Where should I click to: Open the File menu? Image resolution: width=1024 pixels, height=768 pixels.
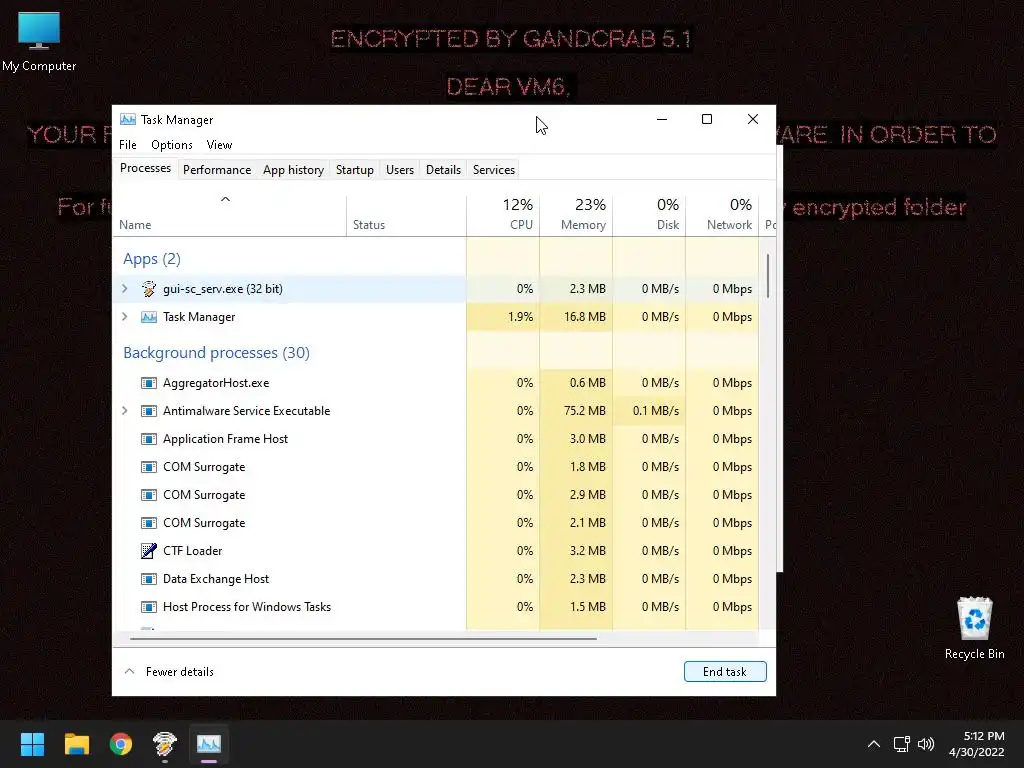click(128, 145)
